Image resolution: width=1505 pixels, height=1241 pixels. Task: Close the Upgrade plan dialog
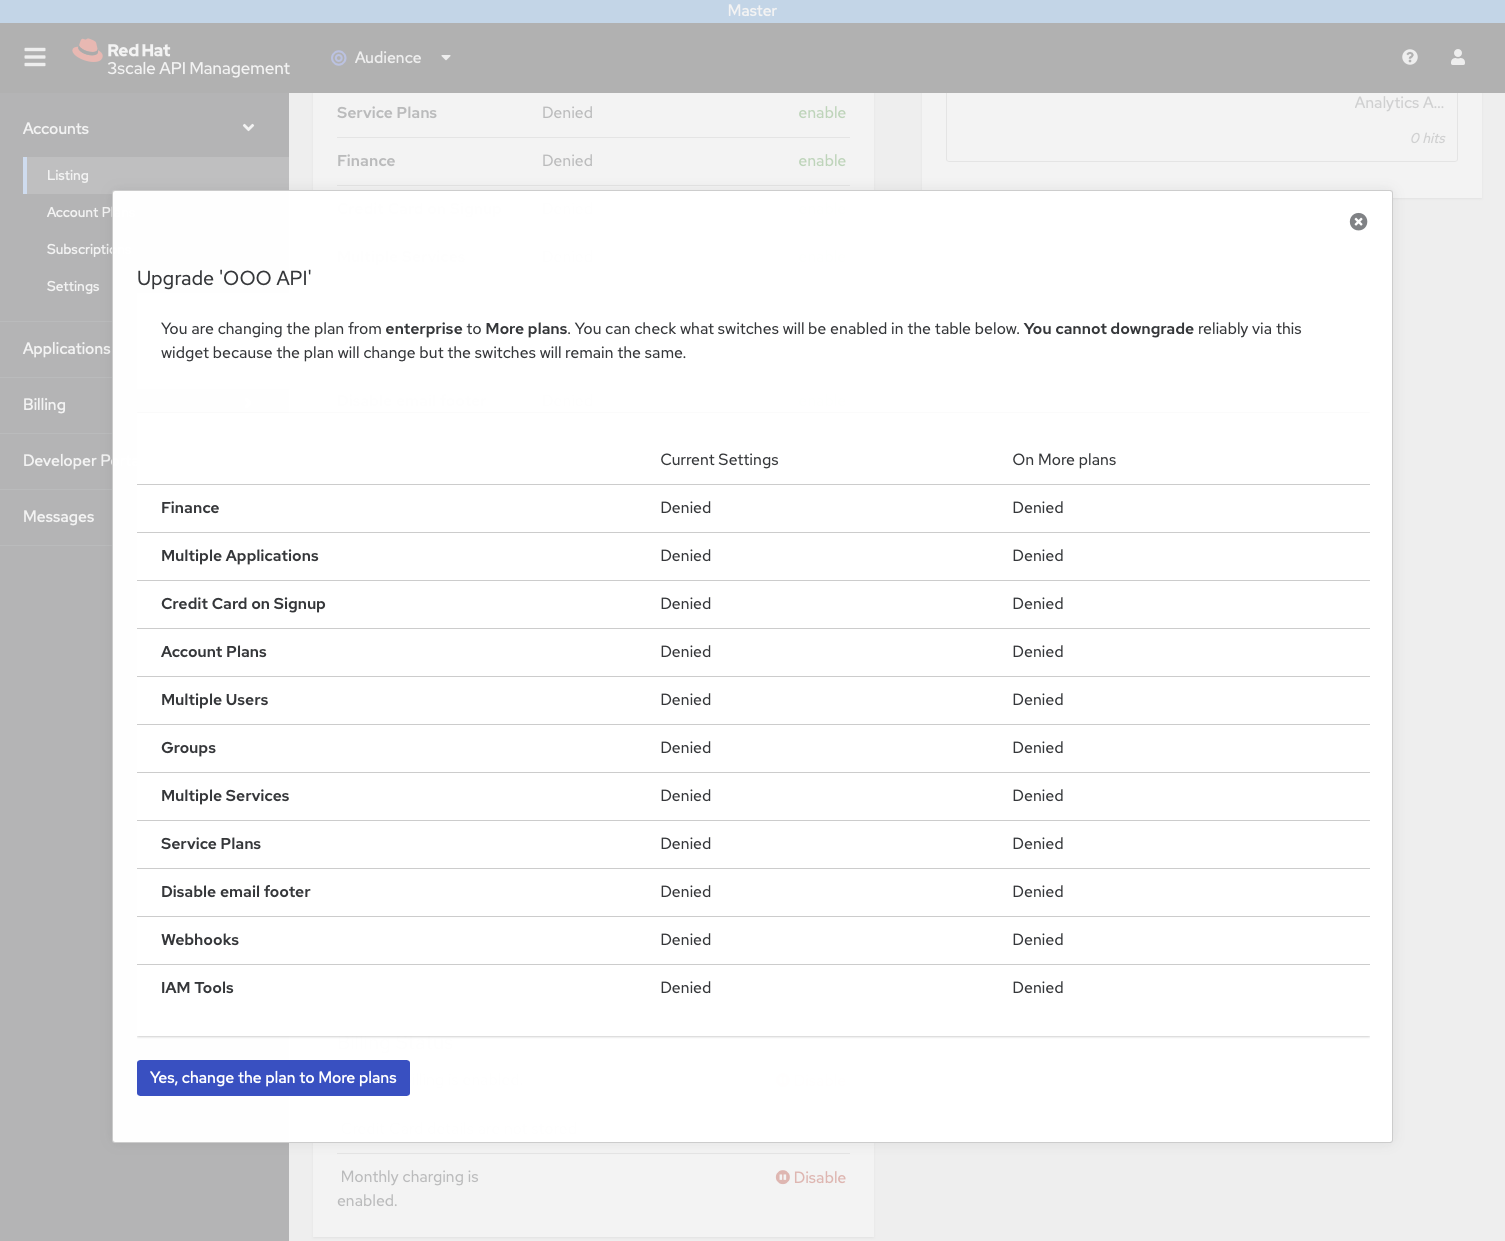(x=1358, y=222)
